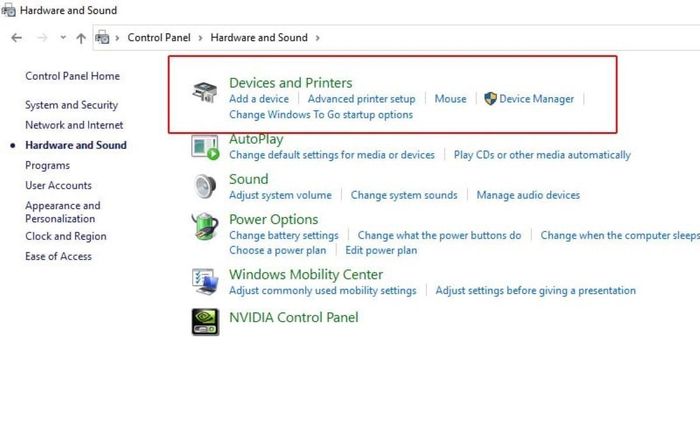Viewport: 700px width, 438px height.
Task: Adjust commonly used mobility settings
Action: (323, 291)
